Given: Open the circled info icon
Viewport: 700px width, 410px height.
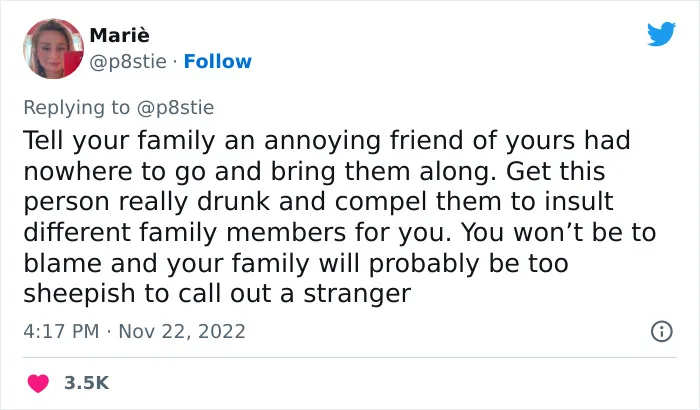Looking at the screenshot, I should click(662, 331).
